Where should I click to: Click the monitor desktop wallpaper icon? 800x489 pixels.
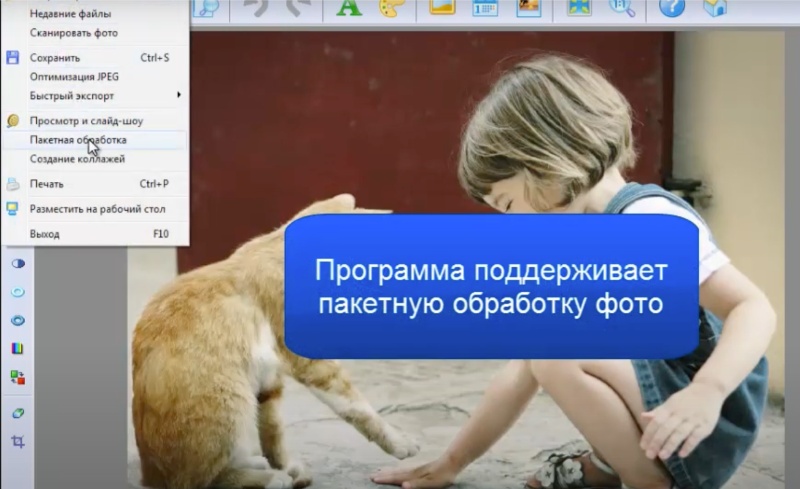13,209
